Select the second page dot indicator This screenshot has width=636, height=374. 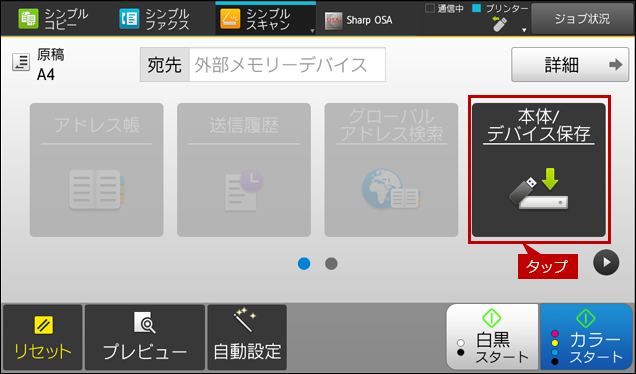point(331,264)
